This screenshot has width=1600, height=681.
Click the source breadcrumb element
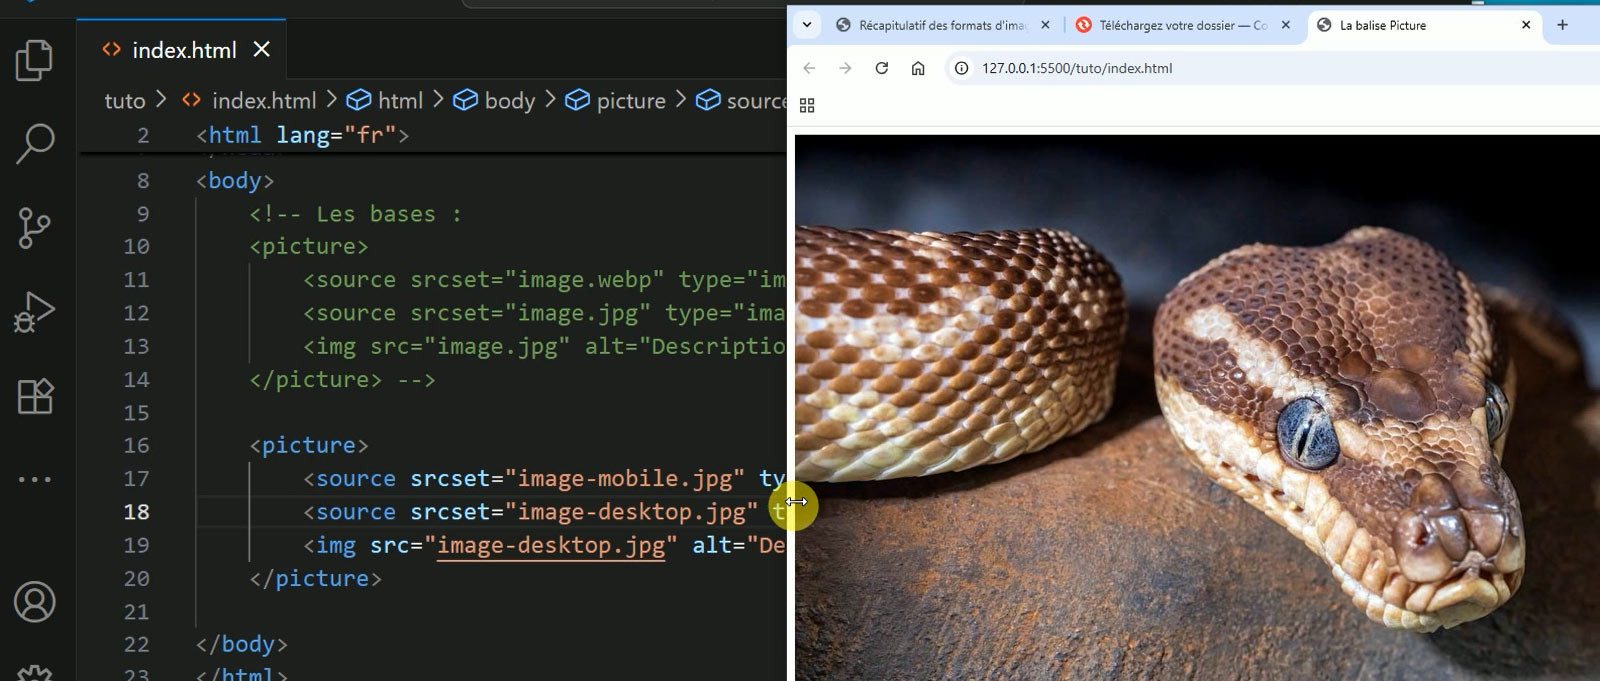tap(742, 101)
